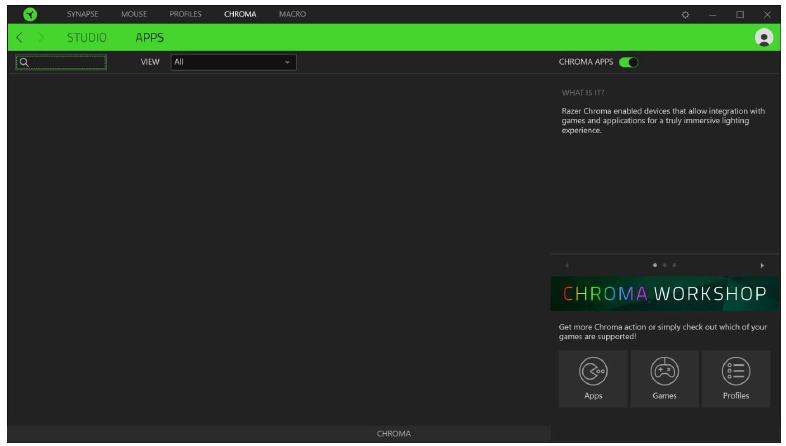The width and height of the screenshot is (786, 446).
Task: Switch to the Macro tab
Action: (x=292, y=14)
